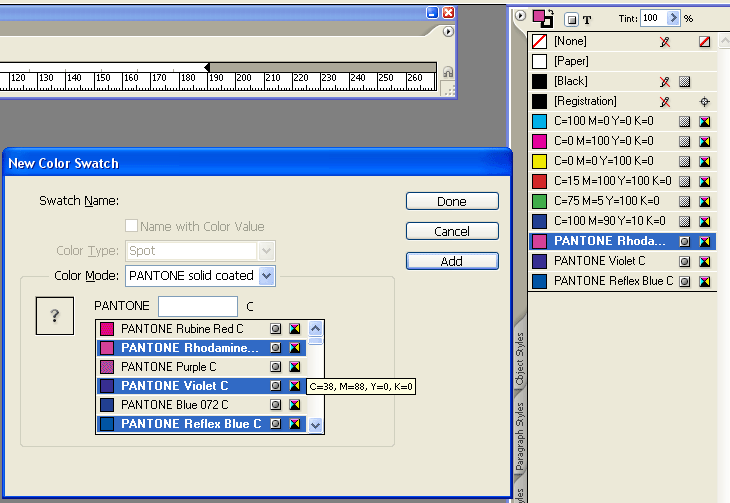Click the non-editable pencil icon on [Registration] row
This screenshot has width=730, height=503.
click(x=665, y=102)
